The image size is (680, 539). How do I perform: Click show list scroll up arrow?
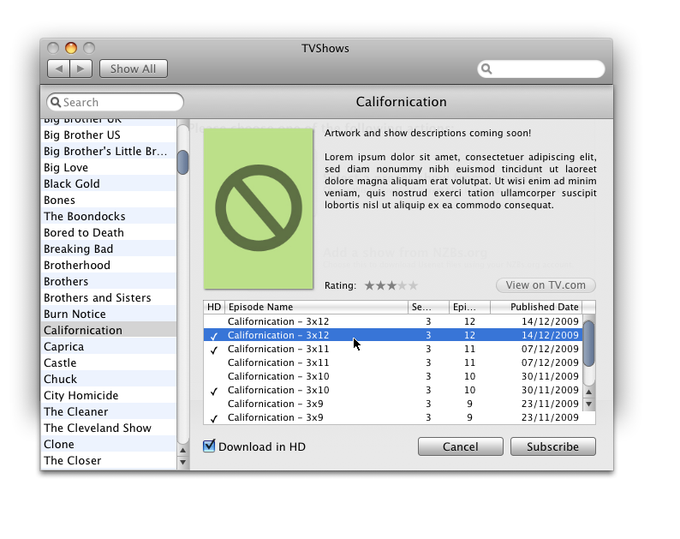point(183,451)
